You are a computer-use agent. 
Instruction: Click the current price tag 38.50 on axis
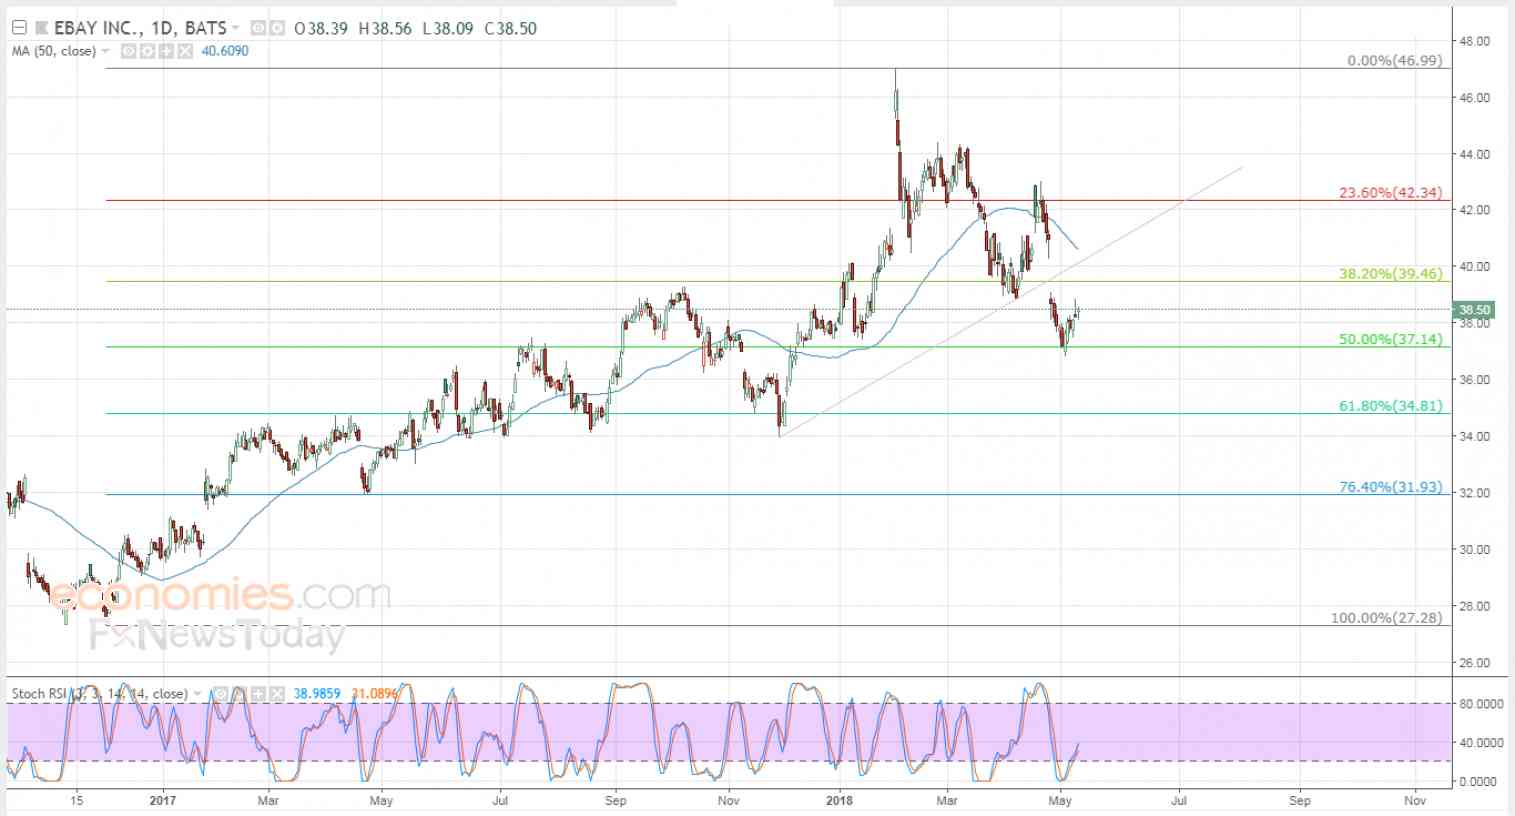click(x=1475, y=310)
